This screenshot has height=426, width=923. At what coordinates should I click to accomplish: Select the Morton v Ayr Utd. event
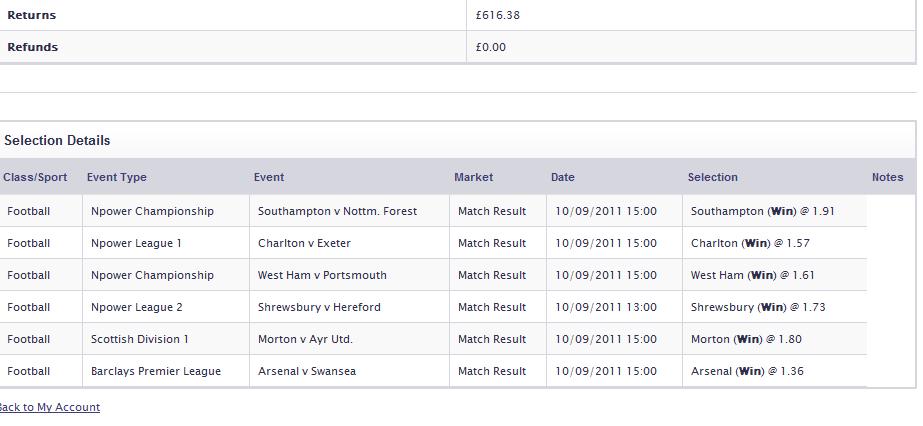[x=305, y=339]
